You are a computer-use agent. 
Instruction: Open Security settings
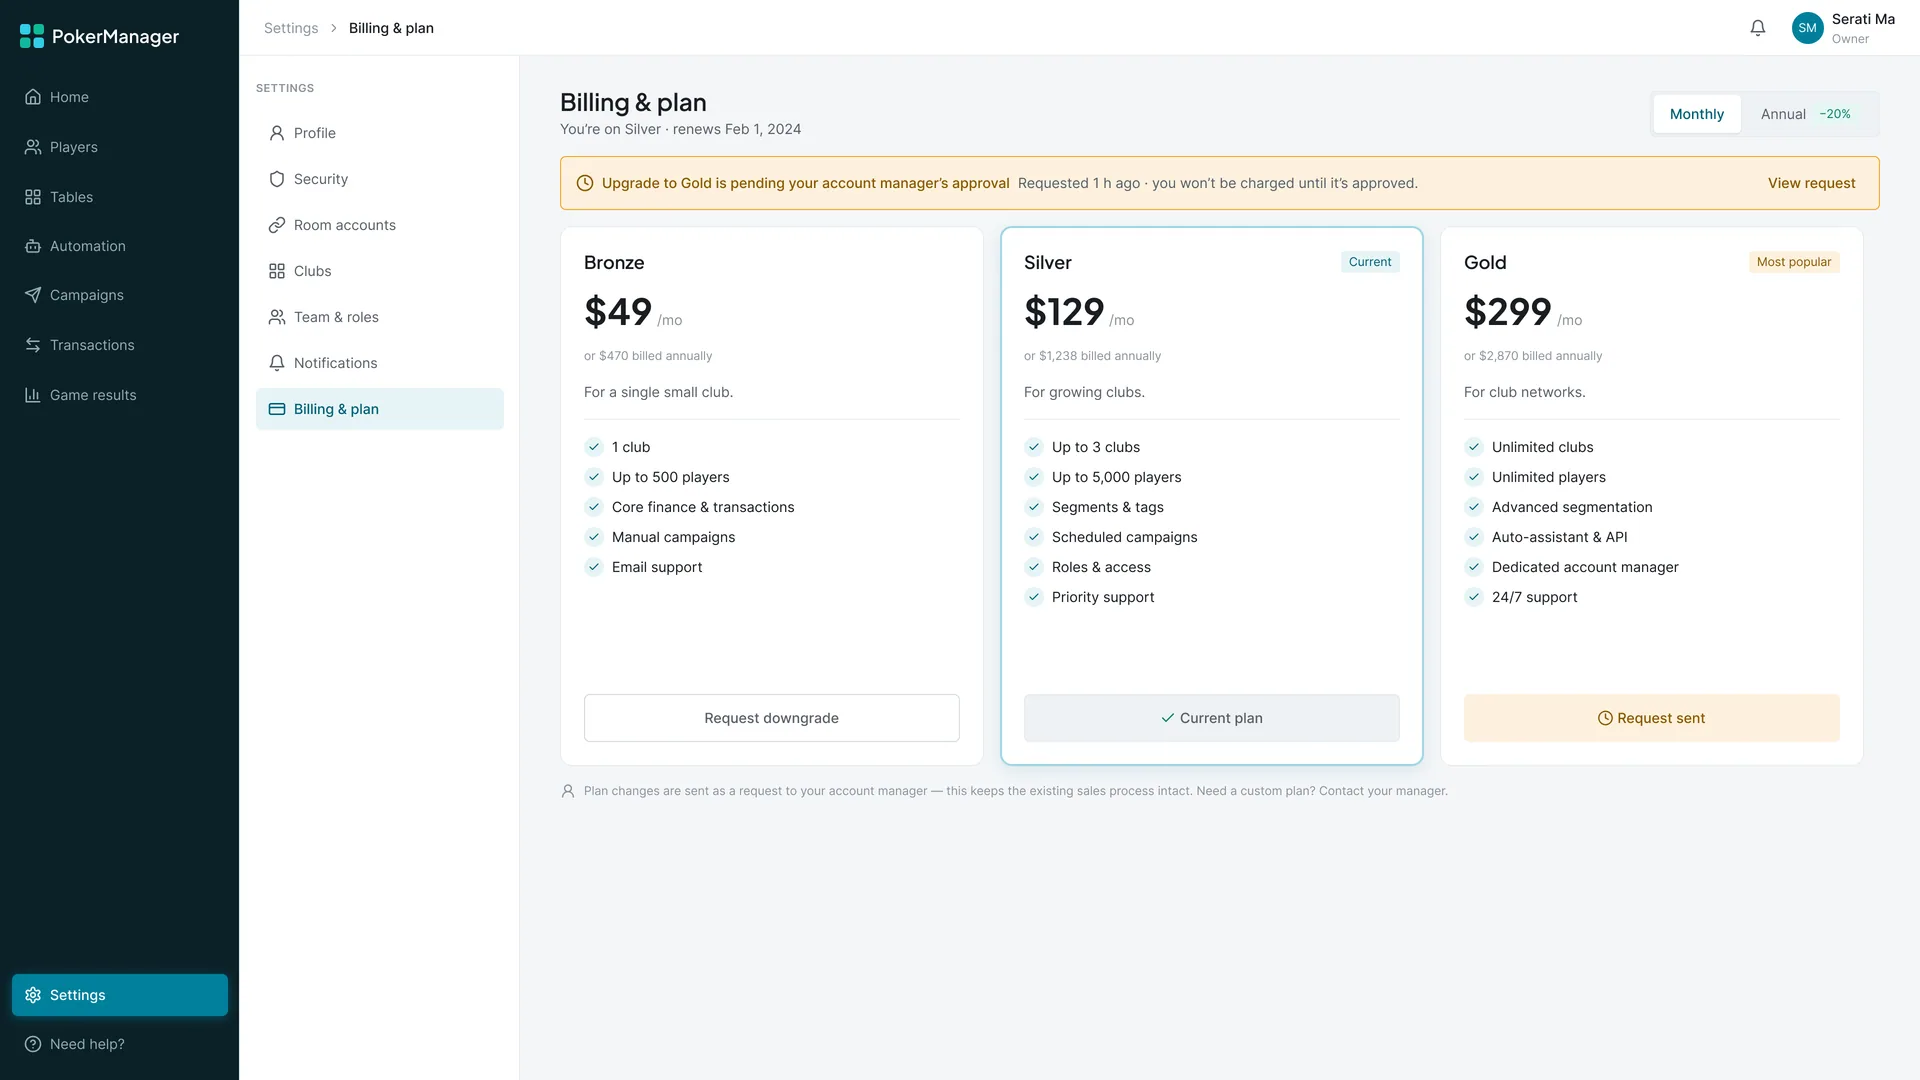380,179
